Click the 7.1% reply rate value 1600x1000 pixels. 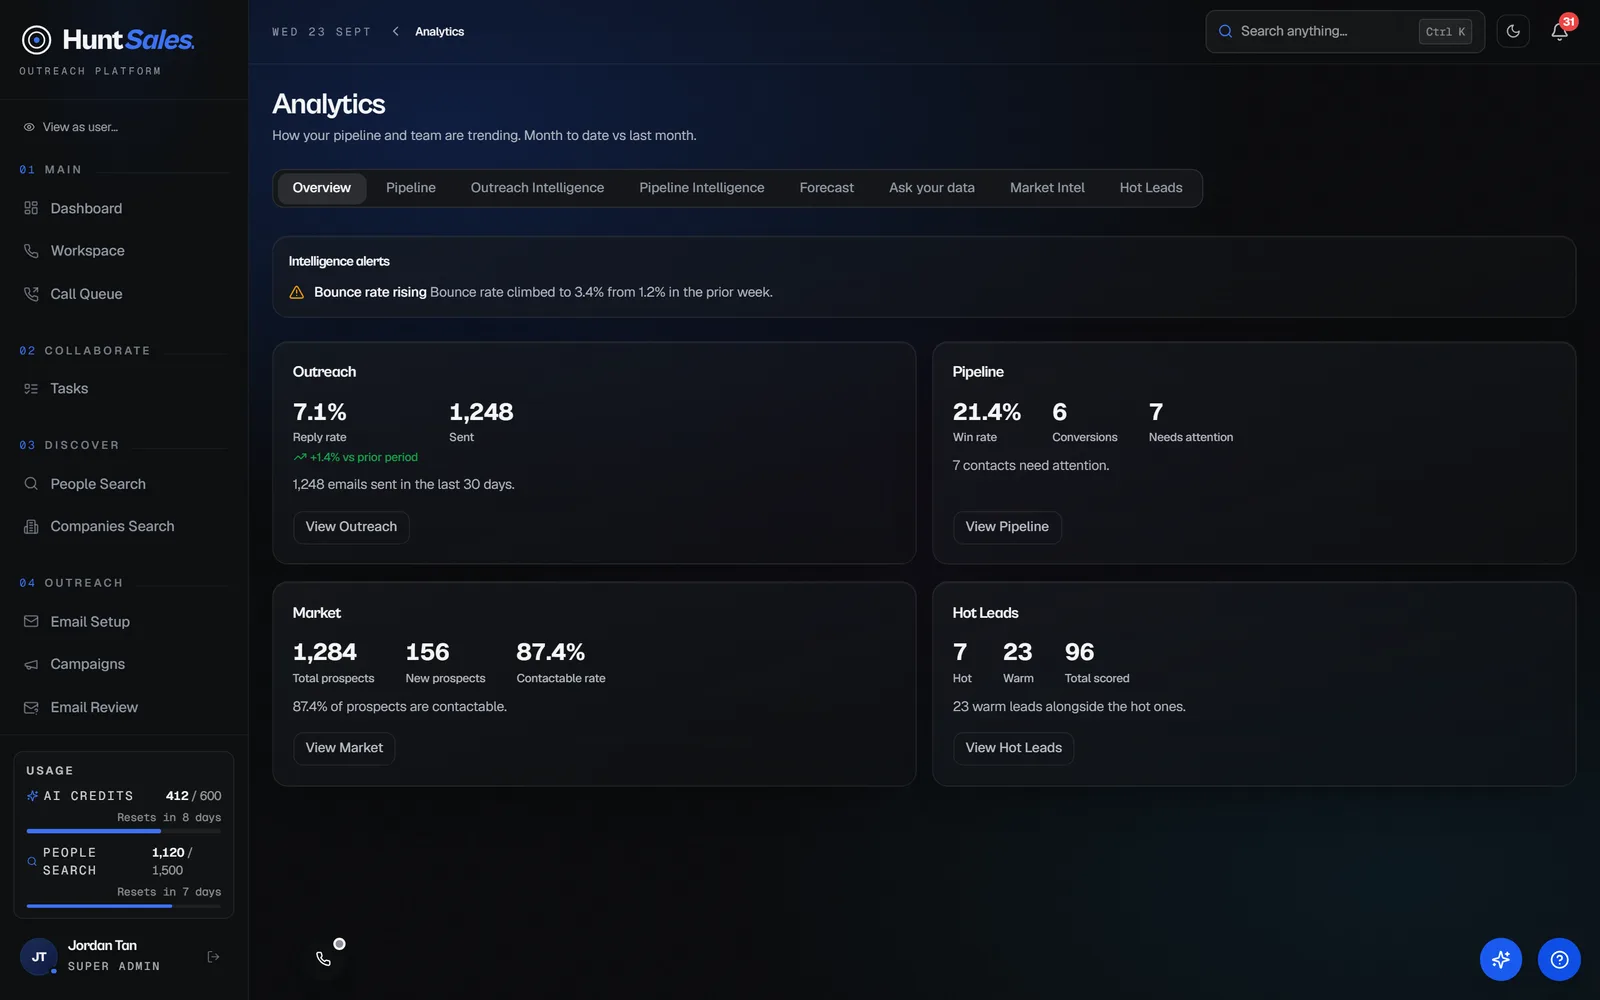(319, 412)
